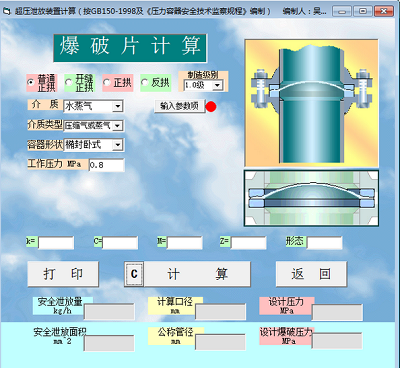Click the 返回 button
This screenshot has width=400, height=368.
[311, 274]
